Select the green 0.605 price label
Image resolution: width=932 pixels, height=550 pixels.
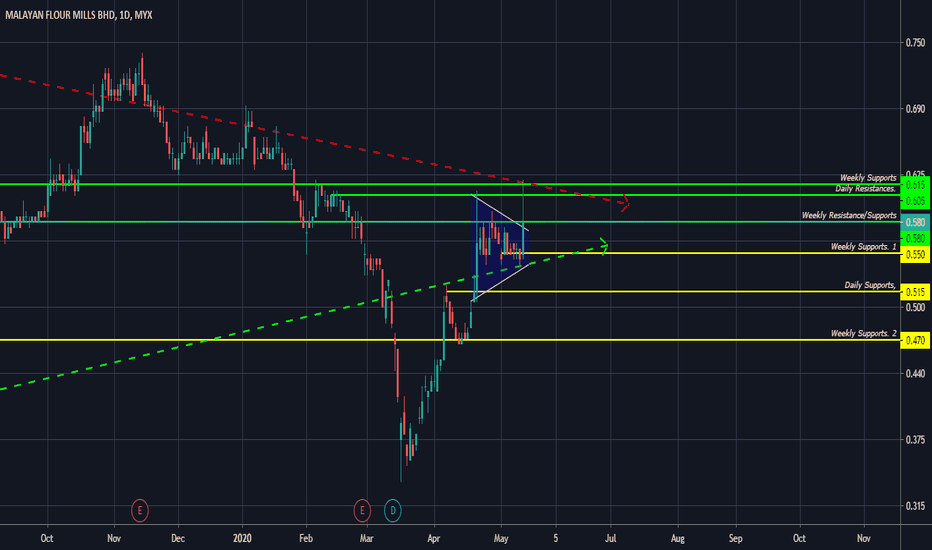pyautogui.click(x=915, y=200)
